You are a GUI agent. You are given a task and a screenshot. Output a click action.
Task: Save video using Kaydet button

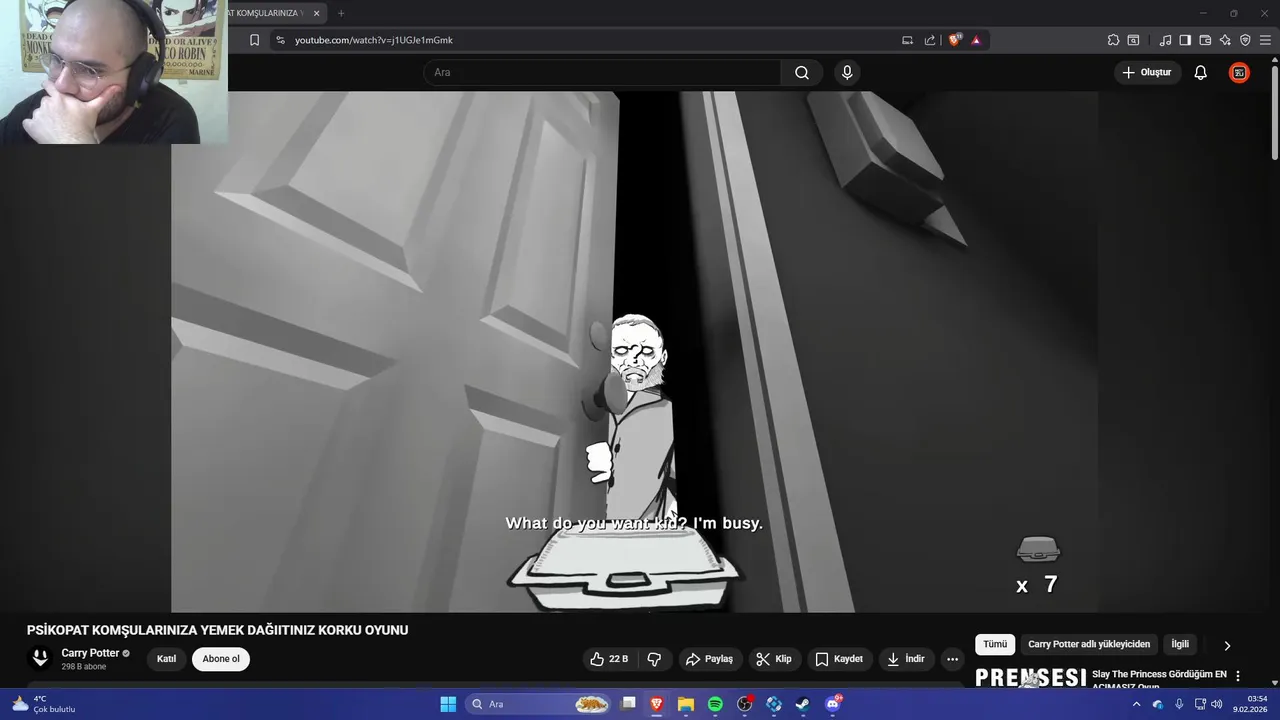tap(838, 659)
